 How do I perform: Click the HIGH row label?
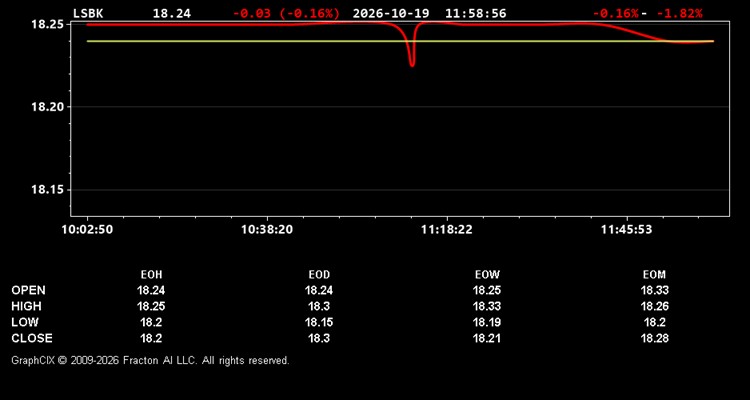coord(26,306)
